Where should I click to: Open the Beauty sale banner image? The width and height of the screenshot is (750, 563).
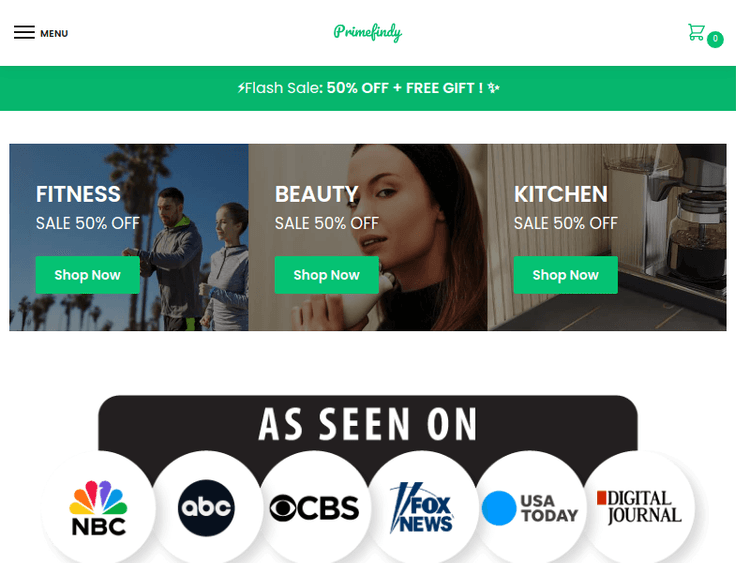pos(368,237)
